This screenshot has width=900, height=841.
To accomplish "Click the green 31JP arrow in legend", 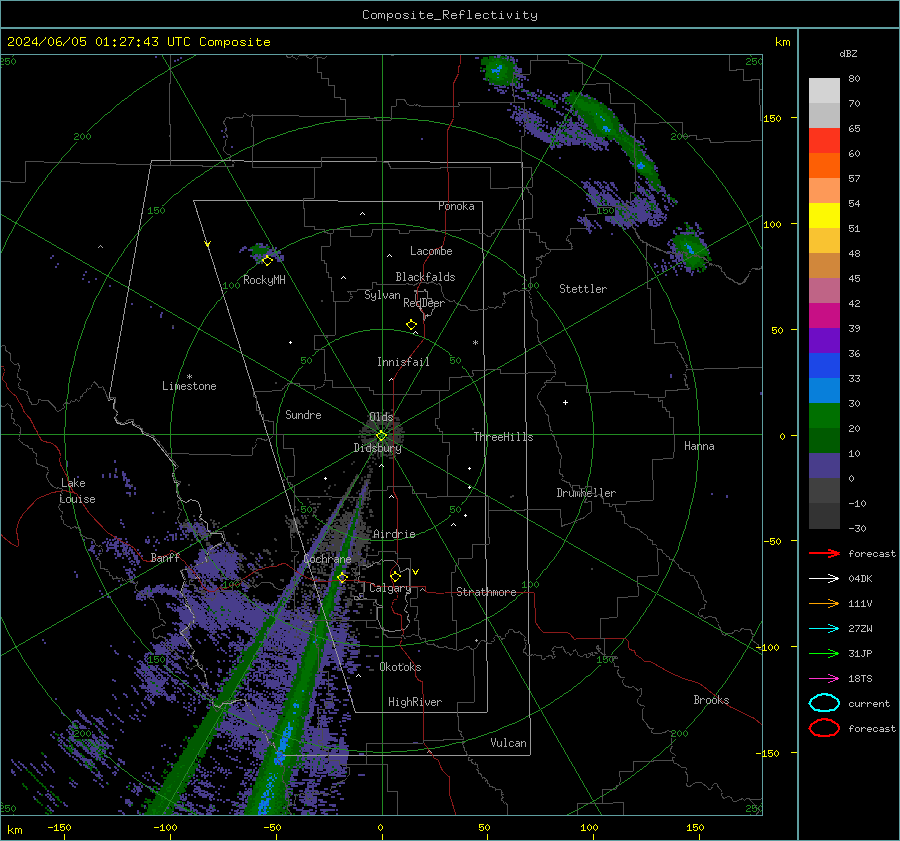I will click(x=824, y=653).
